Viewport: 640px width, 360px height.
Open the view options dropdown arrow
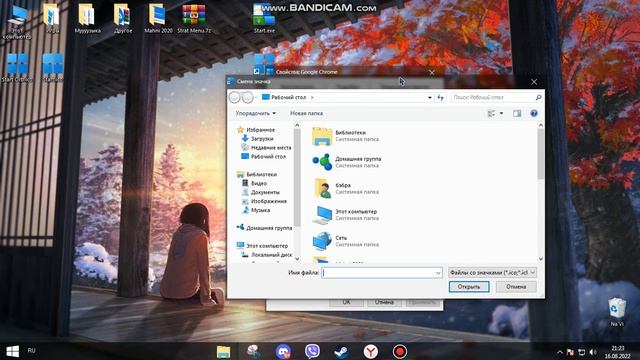(501, 113)
